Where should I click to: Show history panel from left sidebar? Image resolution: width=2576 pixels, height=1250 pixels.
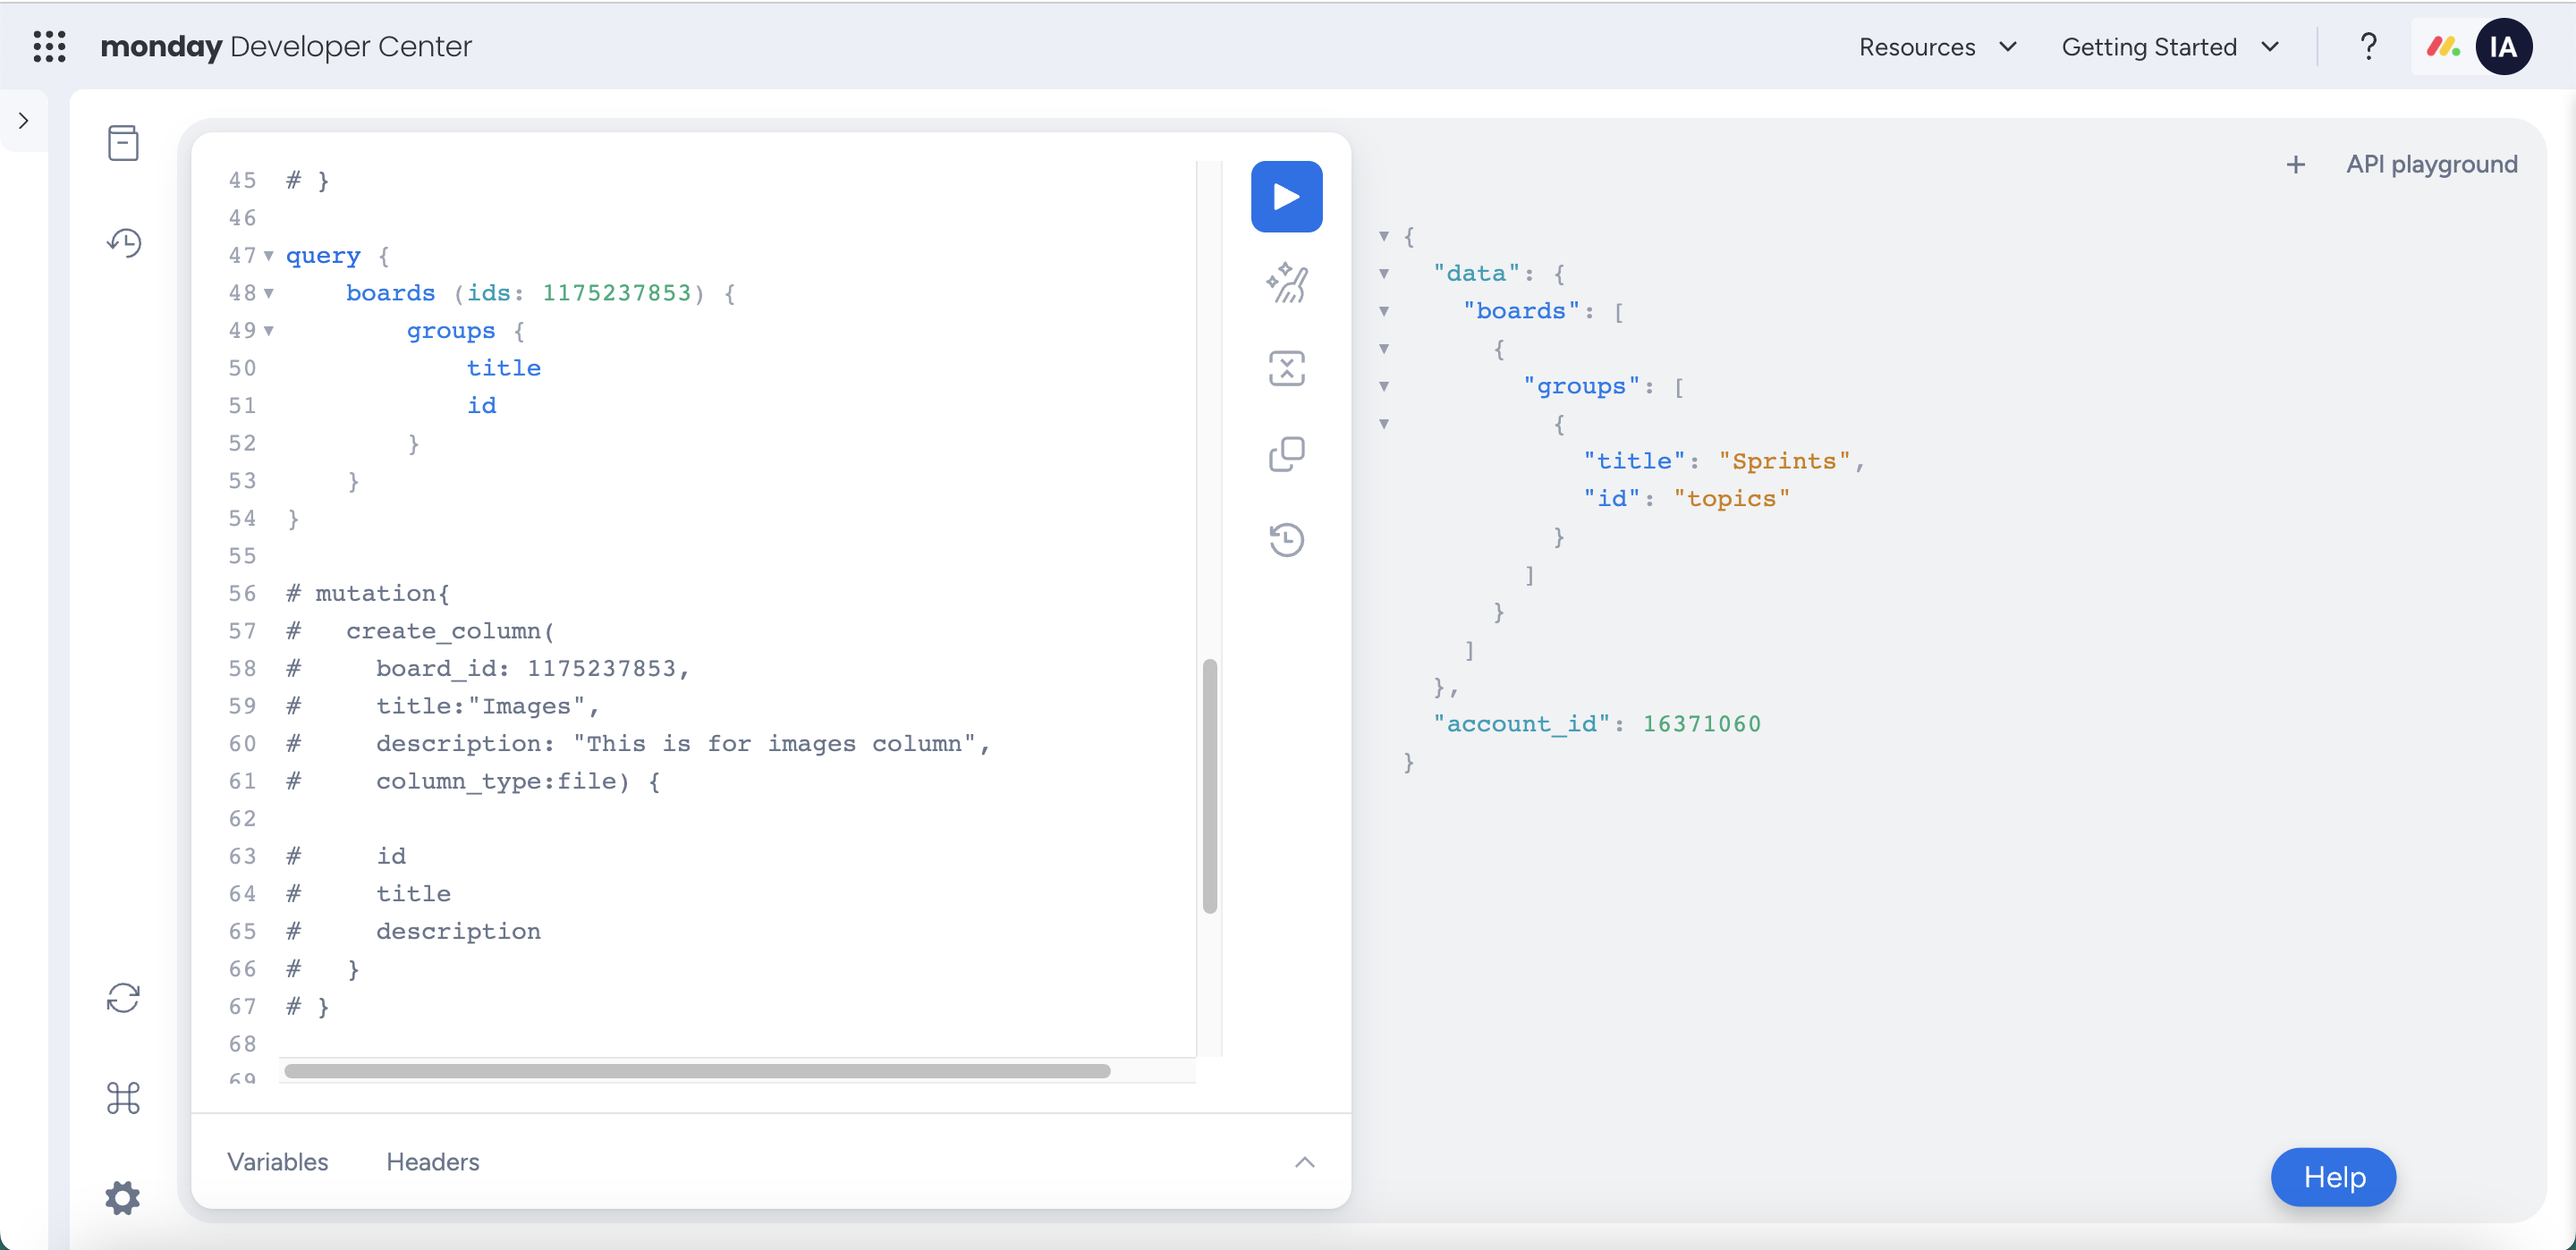click(123, 242)
